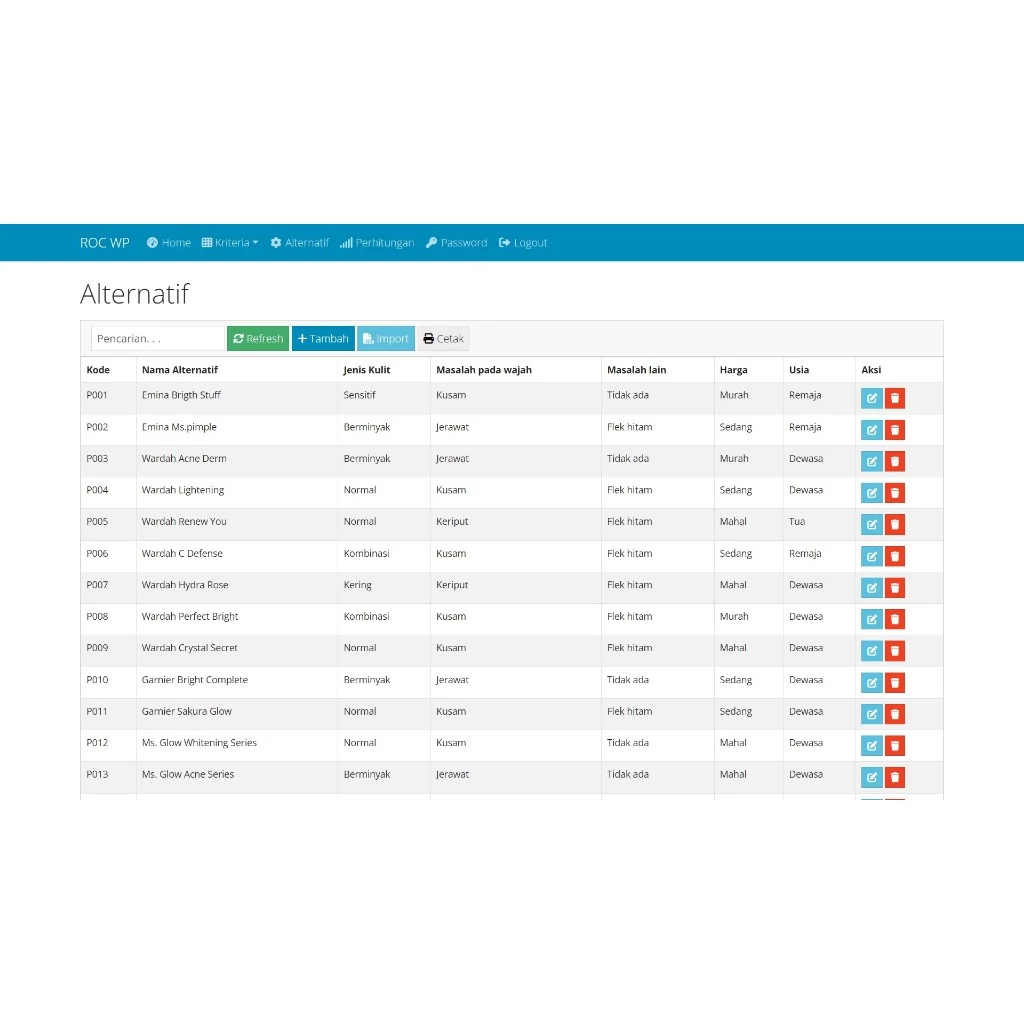Viewport: 1024px width, 1024px height.
Task: Add a new alternative with Tambah
Action: 323,338
